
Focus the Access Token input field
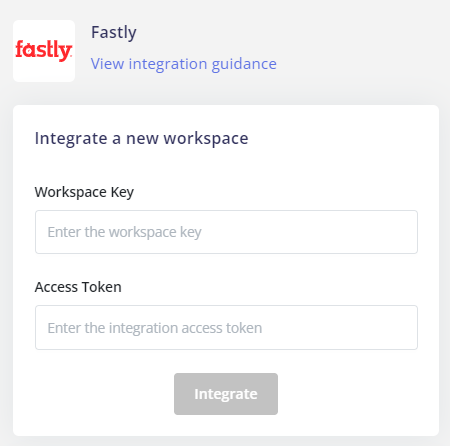pyautogui.click(x=226, y=327)
